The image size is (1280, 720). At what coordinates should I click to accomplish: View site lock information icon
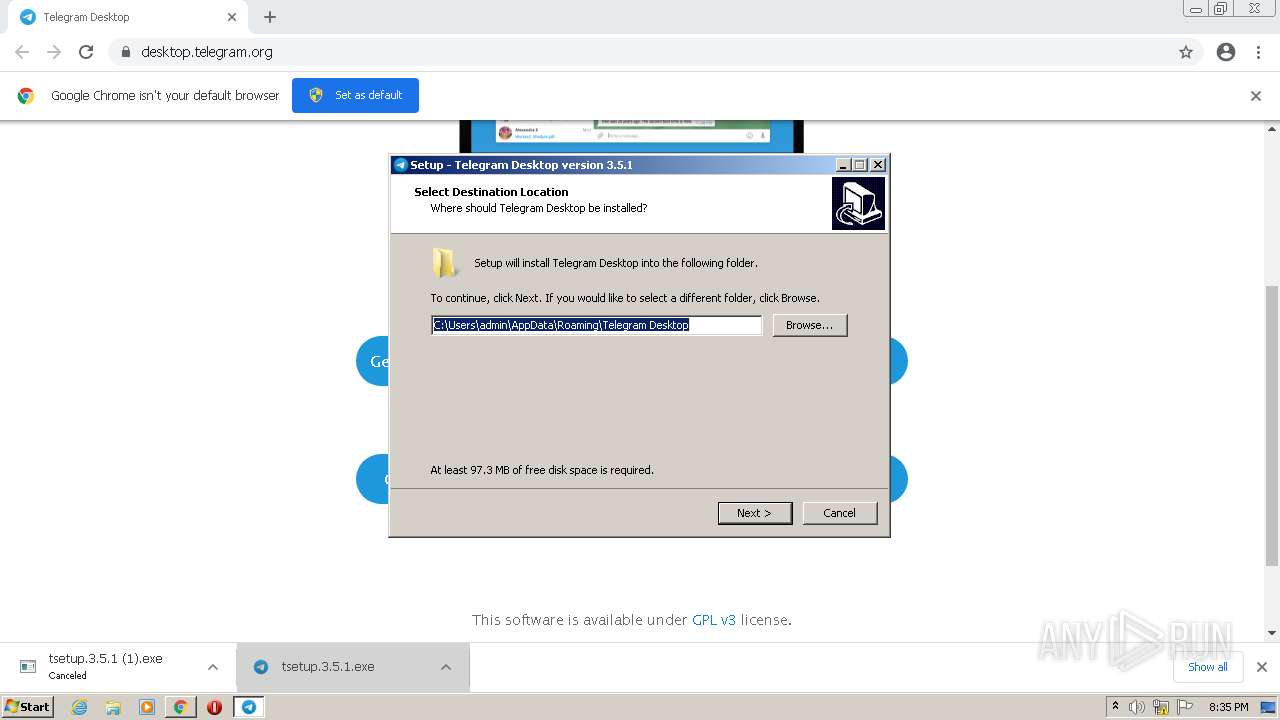pyautogui.click(x=125, y=52)
